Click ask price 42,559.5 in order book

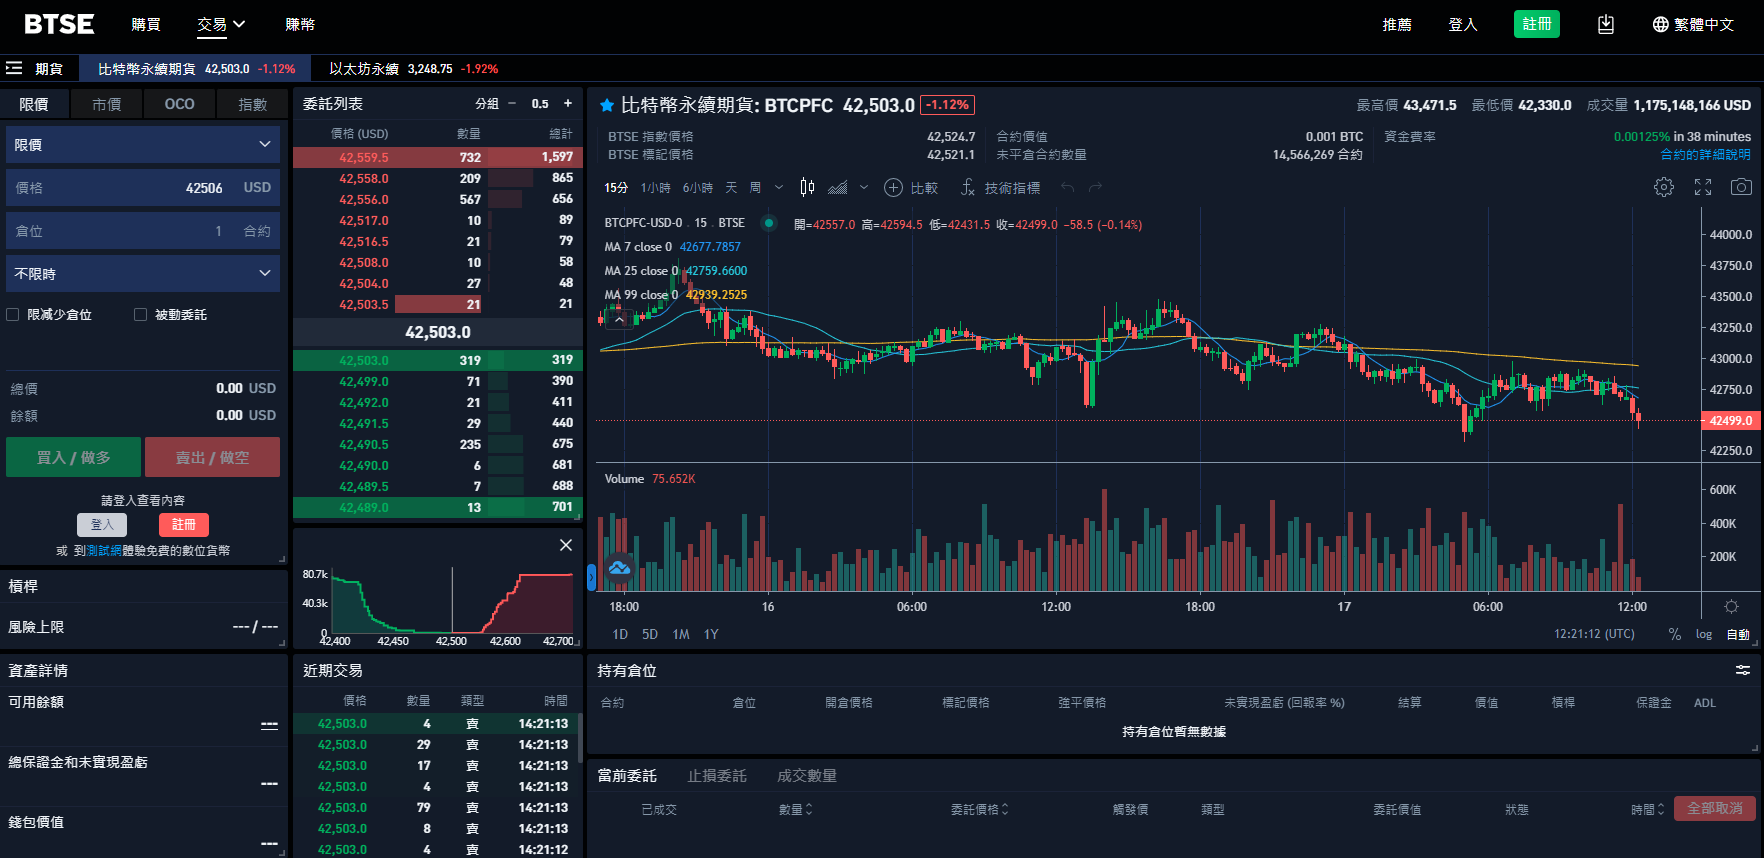(364, 157)
